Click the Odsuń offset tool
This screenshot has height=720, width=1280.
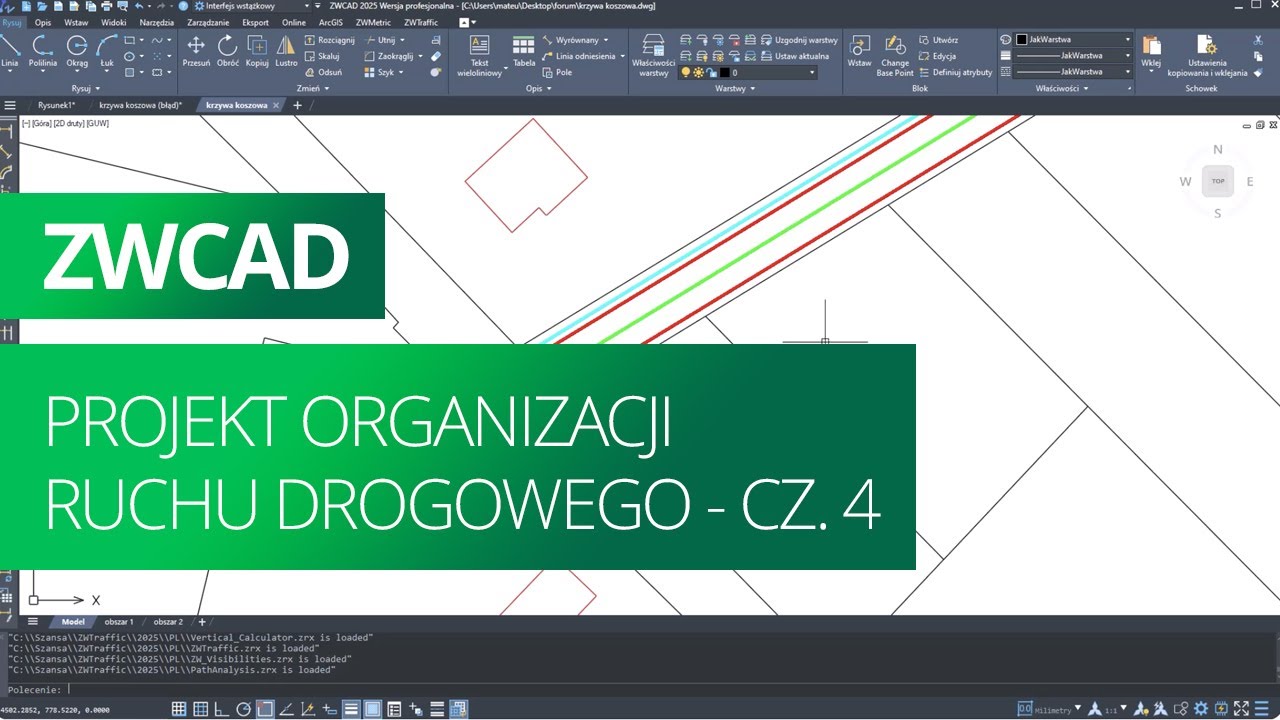coord(323,72)
